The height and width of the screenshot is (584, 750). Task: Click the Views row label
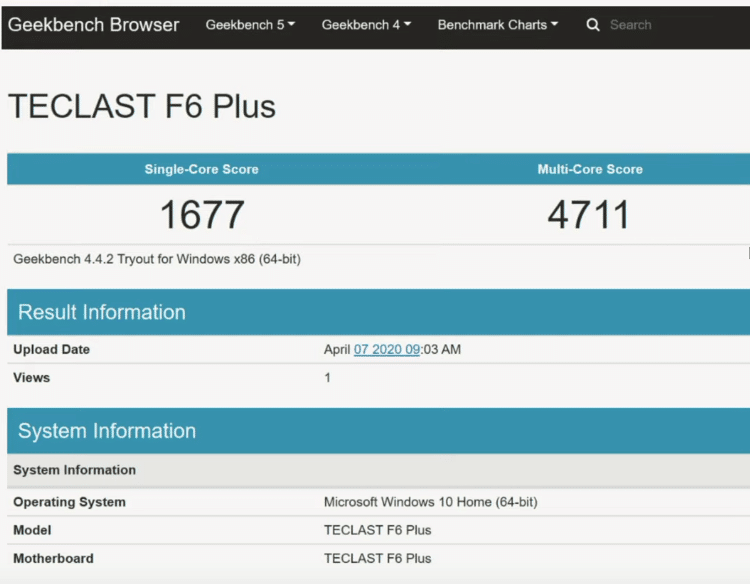(x=32, y=378)
